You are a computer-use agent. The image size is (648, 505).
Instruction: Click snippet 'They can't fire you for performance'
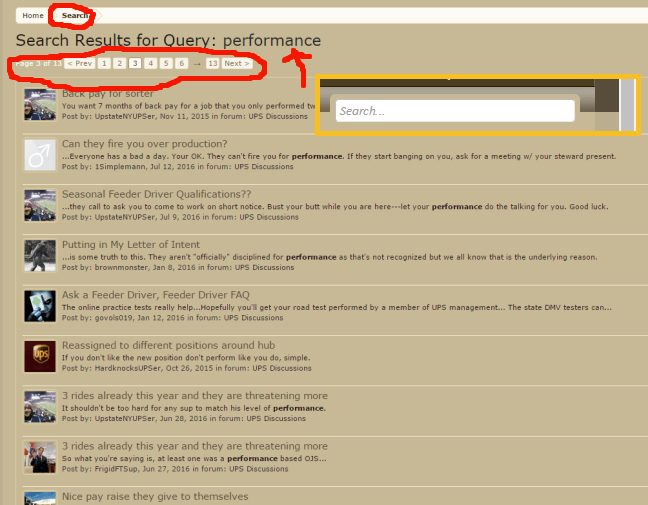275,157
